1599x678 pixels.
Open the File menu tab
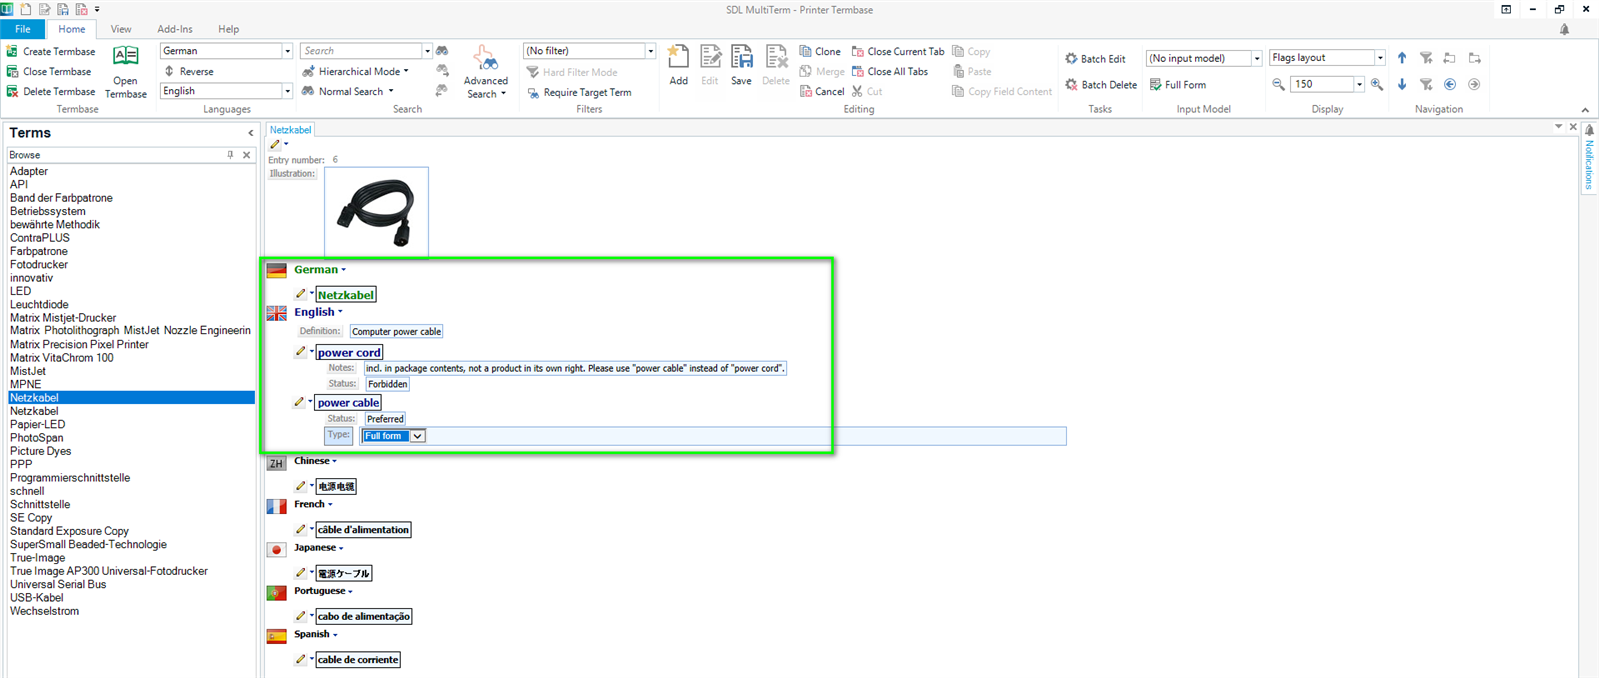tap(23, 29)
